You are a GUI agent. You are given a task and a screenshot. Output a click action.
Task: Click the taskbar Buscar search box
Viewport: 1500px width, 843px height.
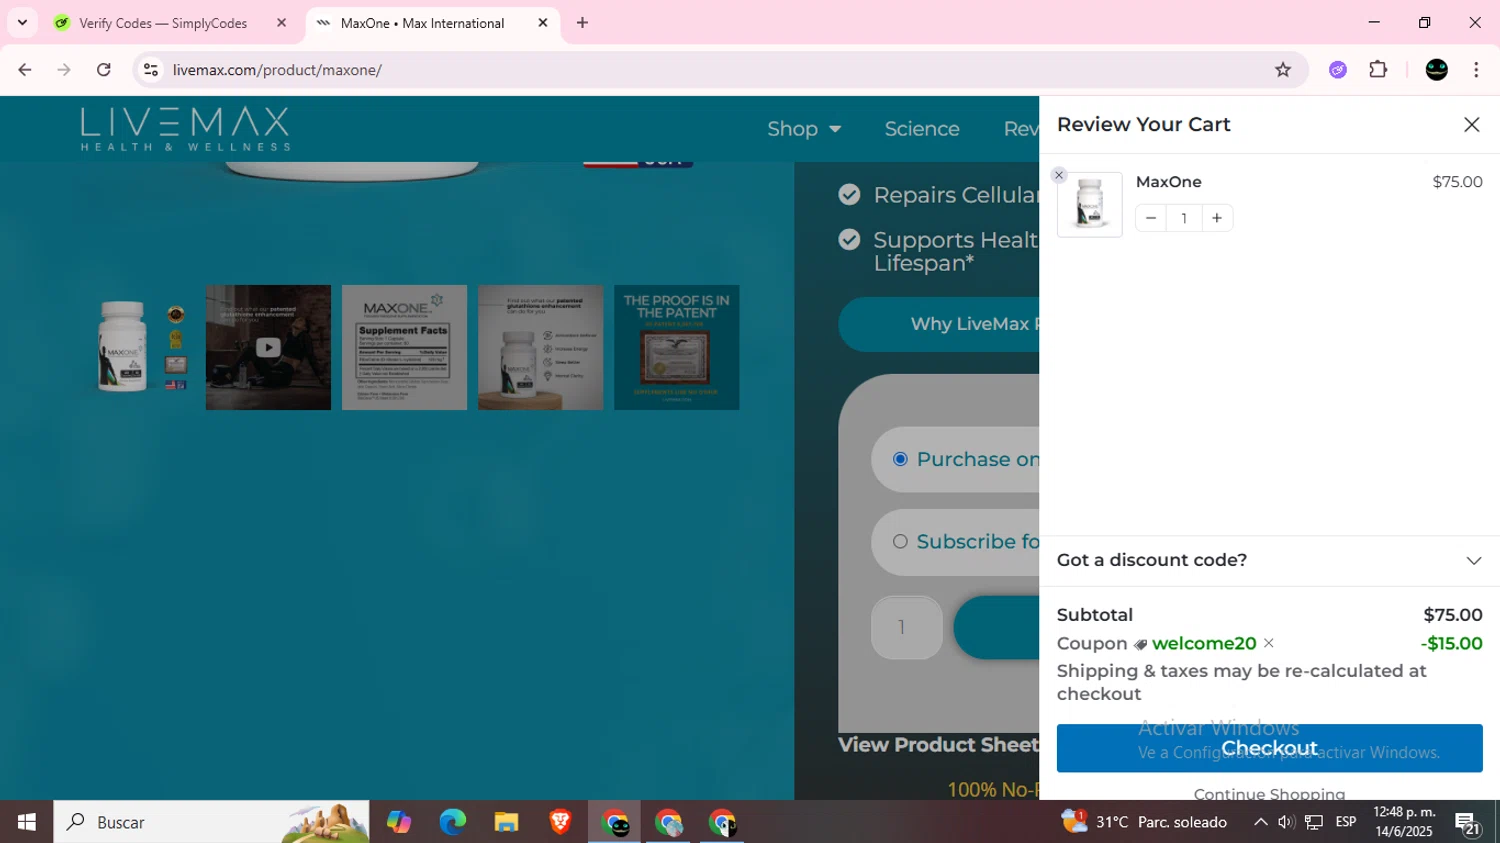click(x=211, y=822)
